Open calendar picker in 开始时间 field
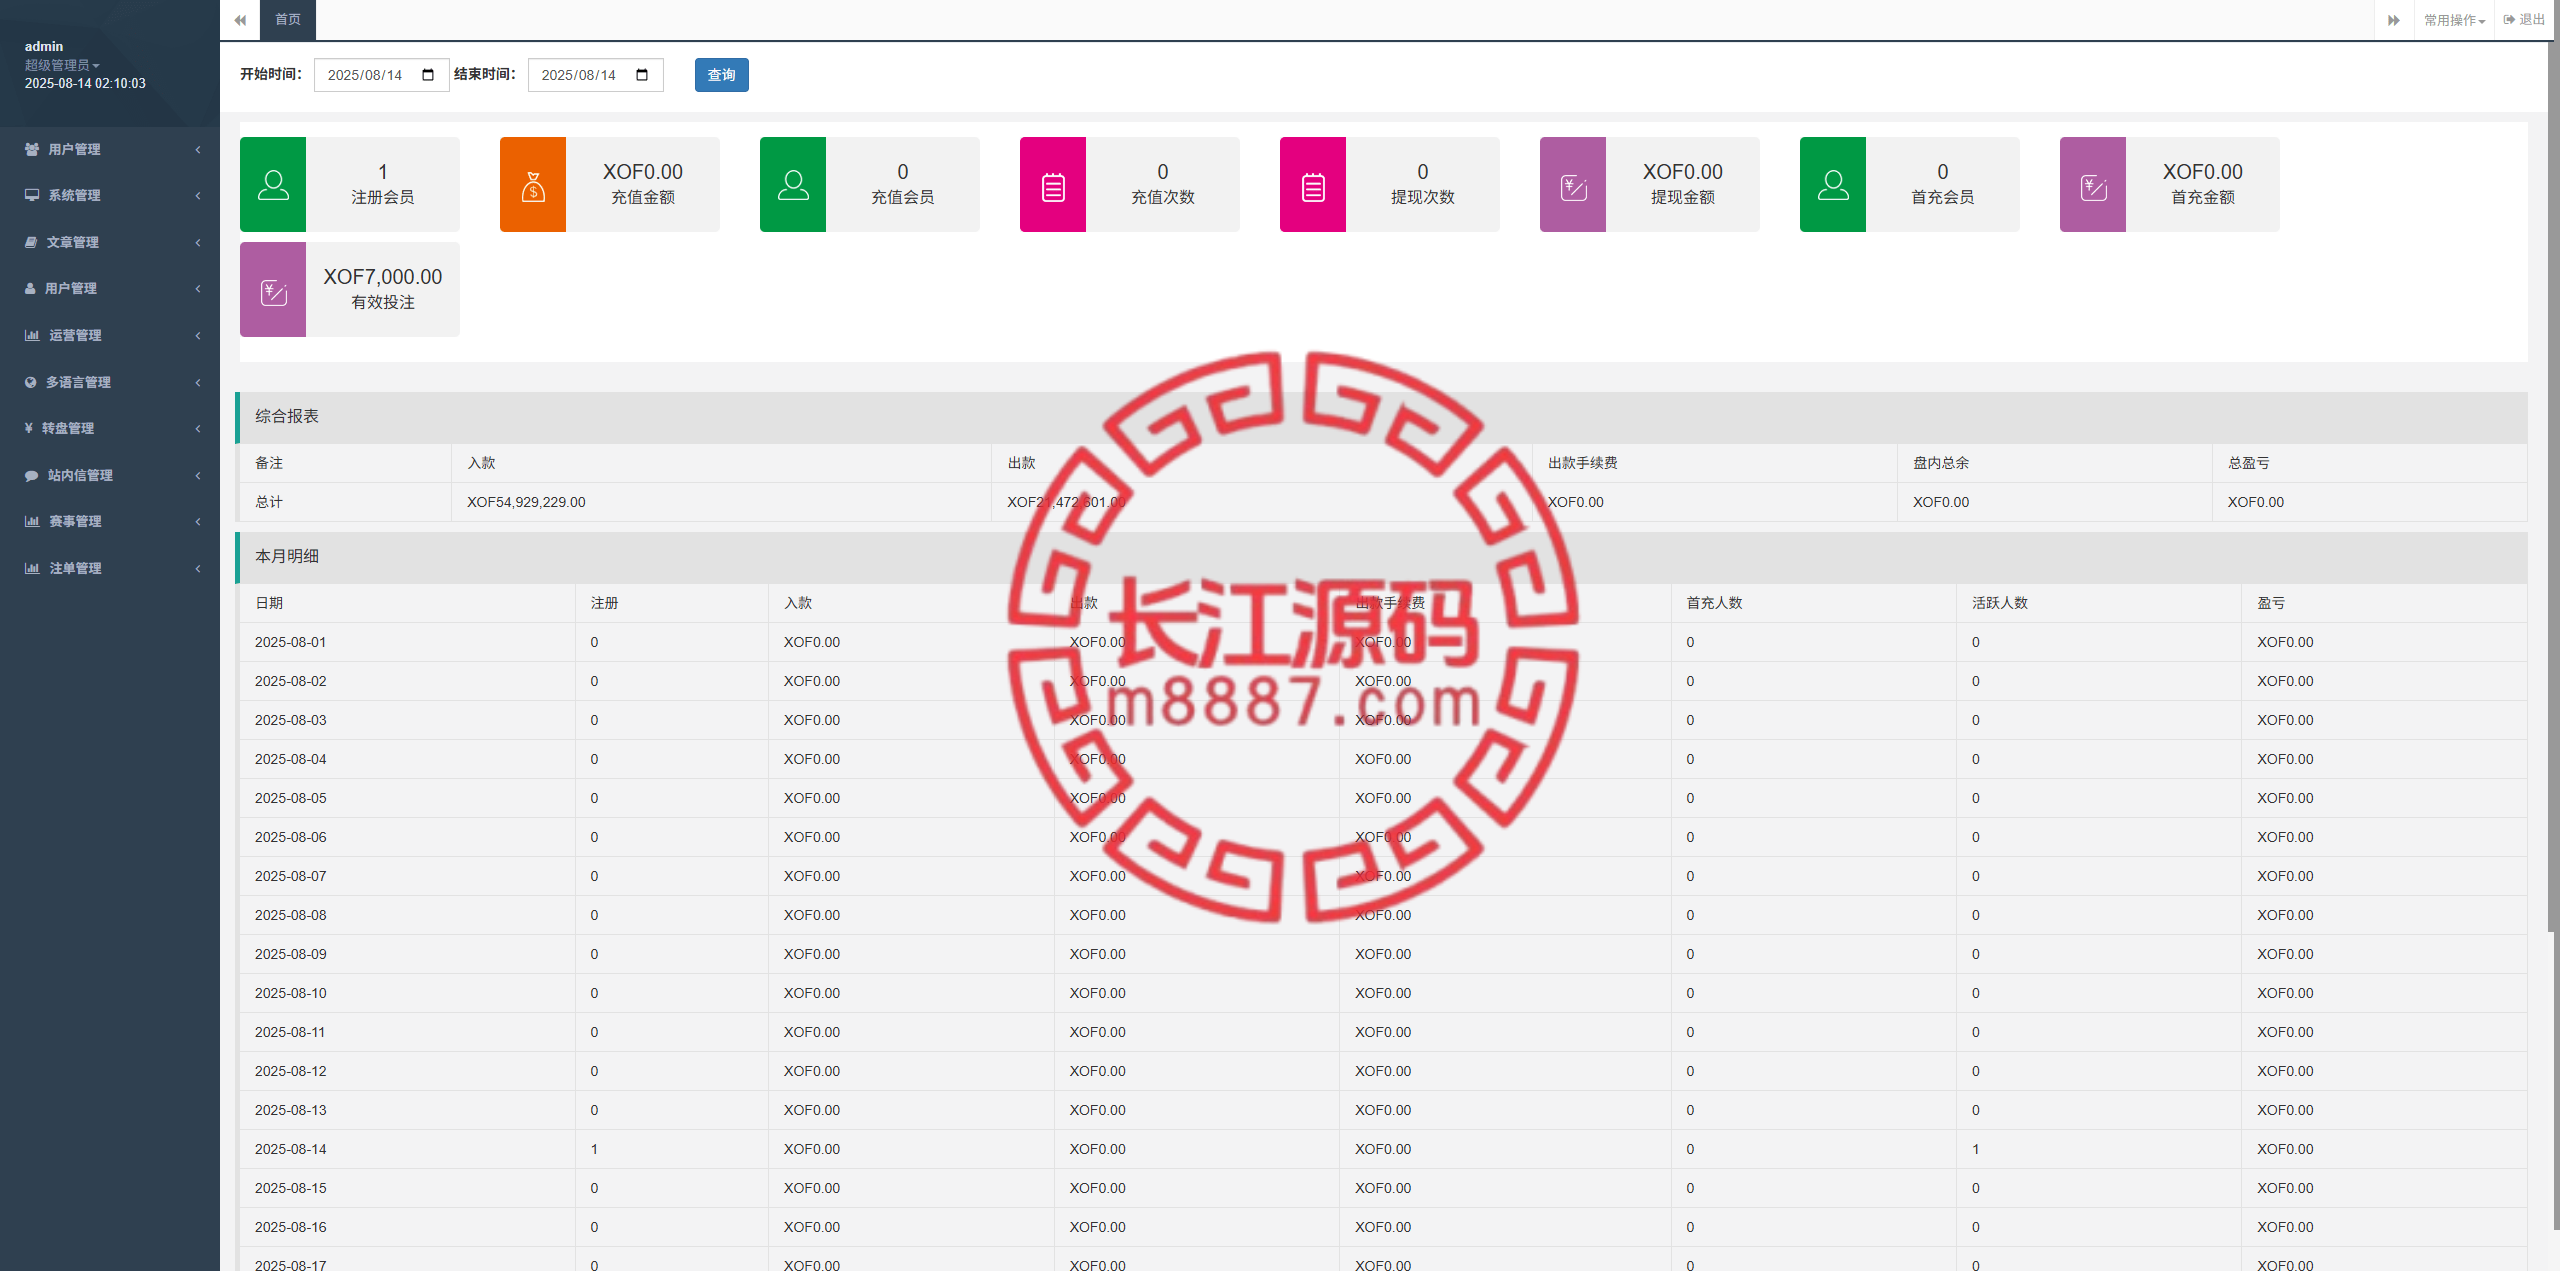This screenshot has height=1271, width=2560. [428, 75]
